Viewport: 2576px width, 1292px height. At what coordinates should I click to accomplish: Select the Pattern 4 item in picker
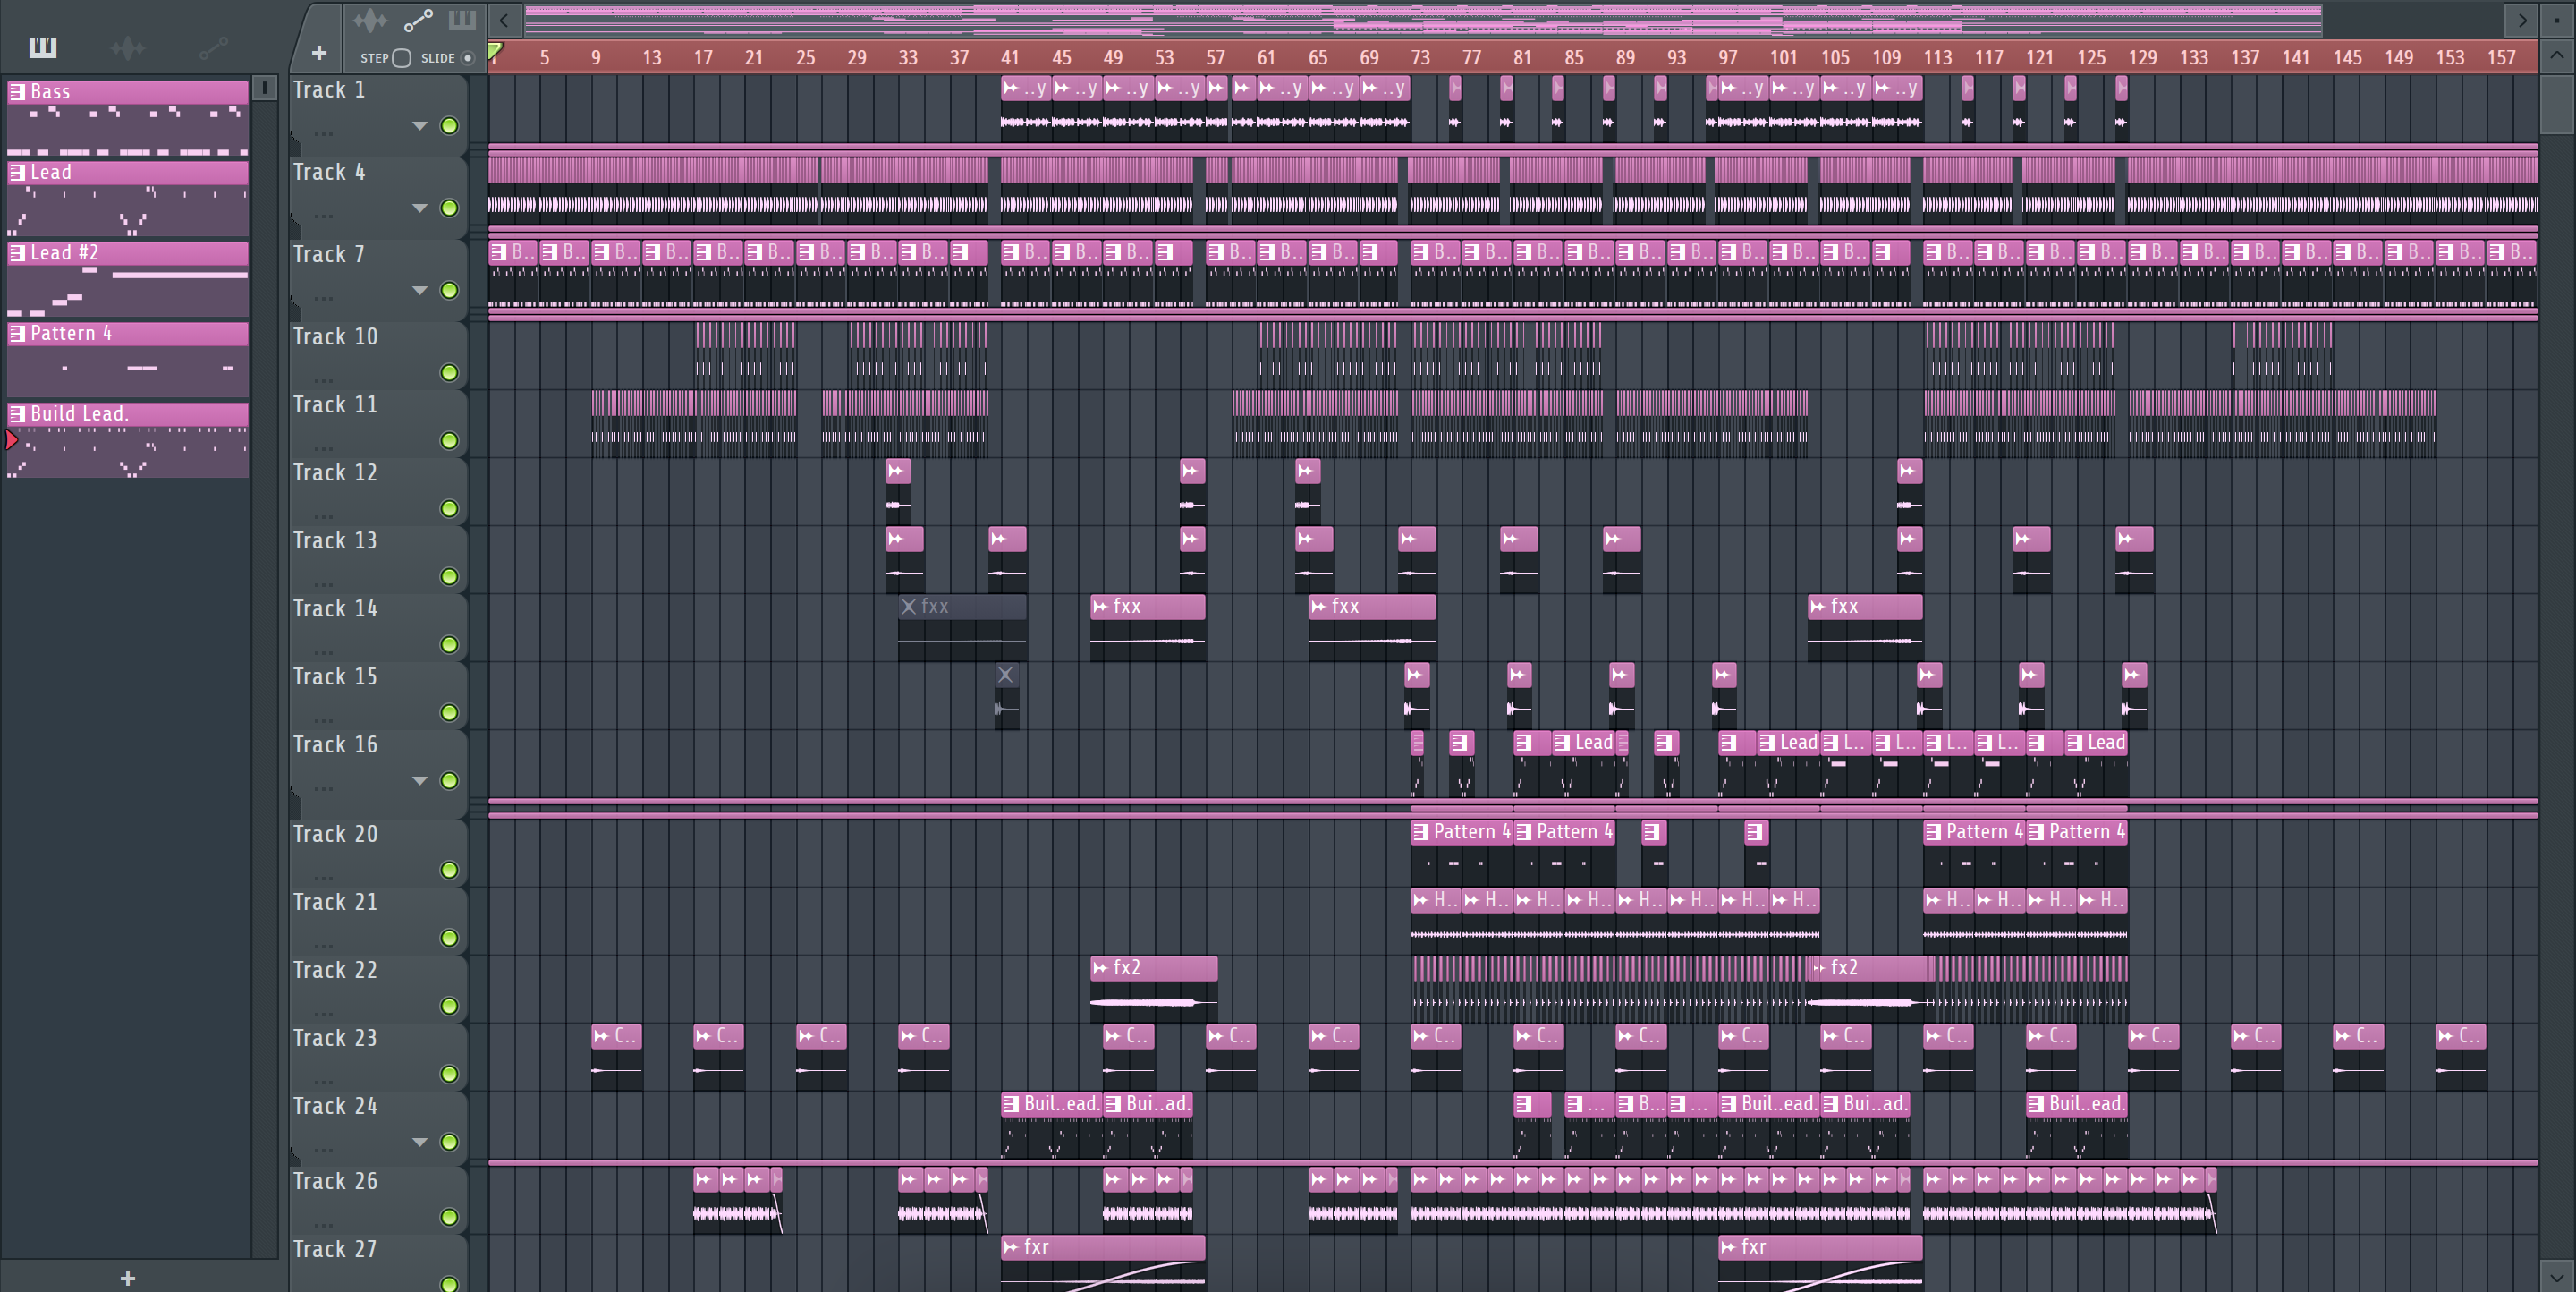(128, 360)
